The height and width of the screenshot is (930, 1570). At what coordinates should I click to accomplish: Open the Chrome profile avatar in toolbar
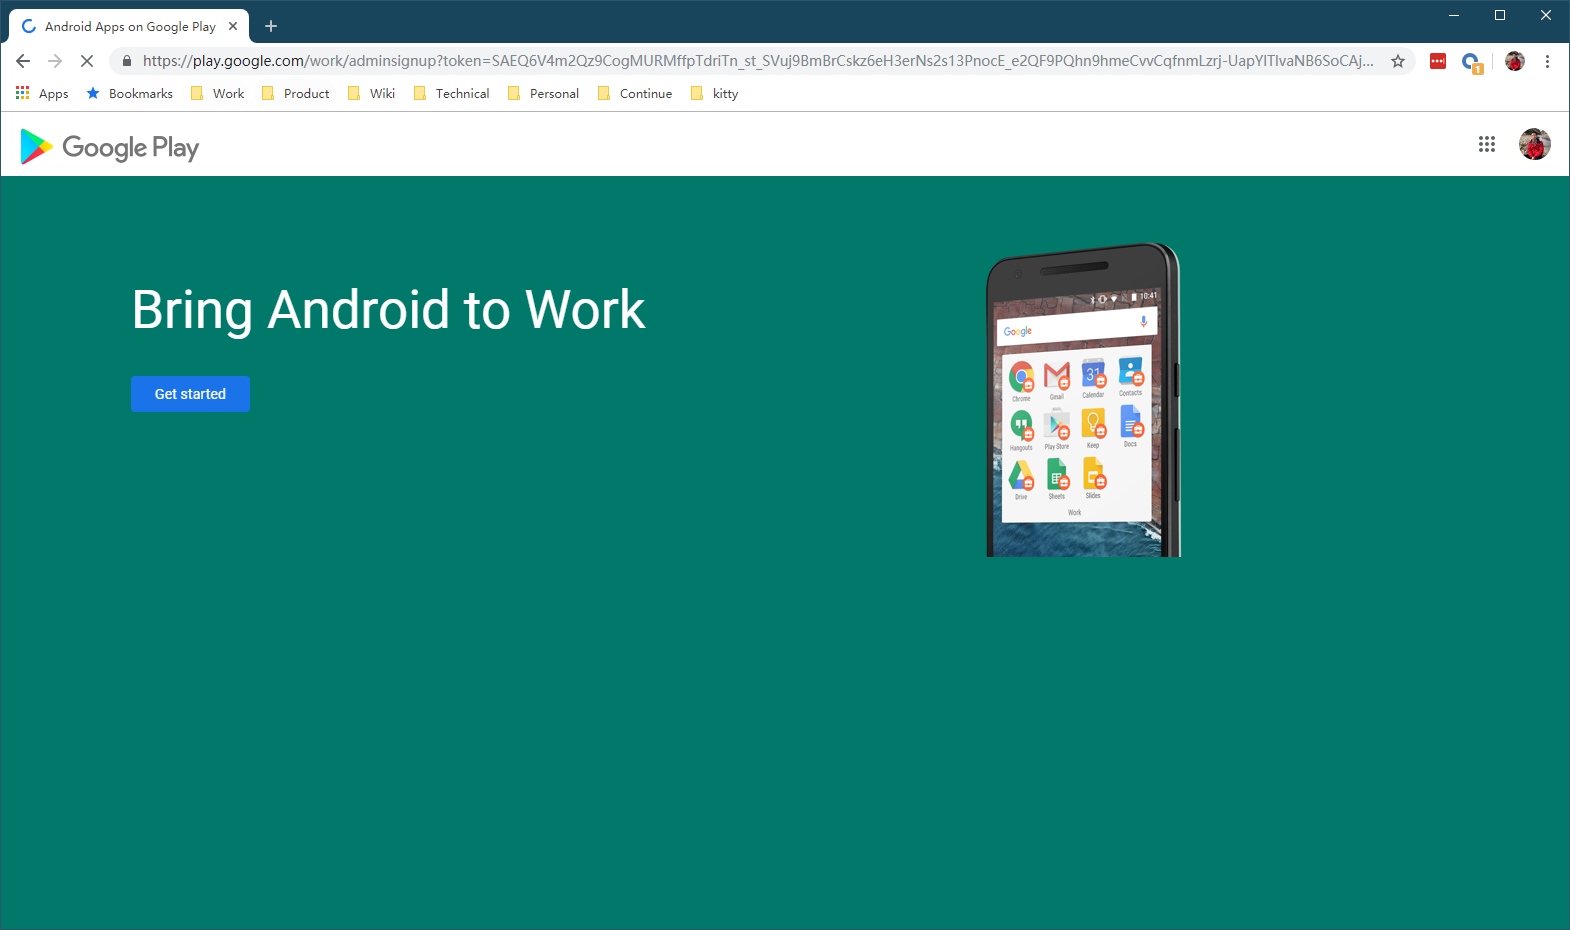[x=1515, y=61]
